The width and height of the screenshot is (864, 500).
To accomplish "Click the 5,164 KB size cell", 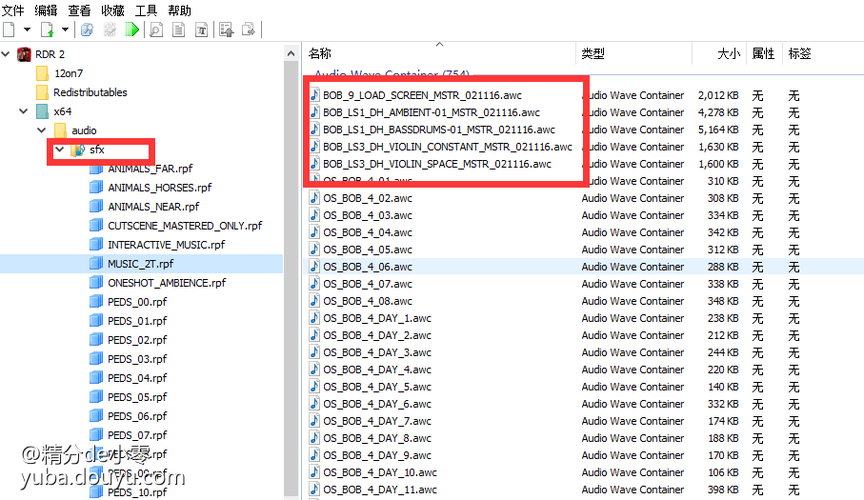I will click(x=718, y=130).
